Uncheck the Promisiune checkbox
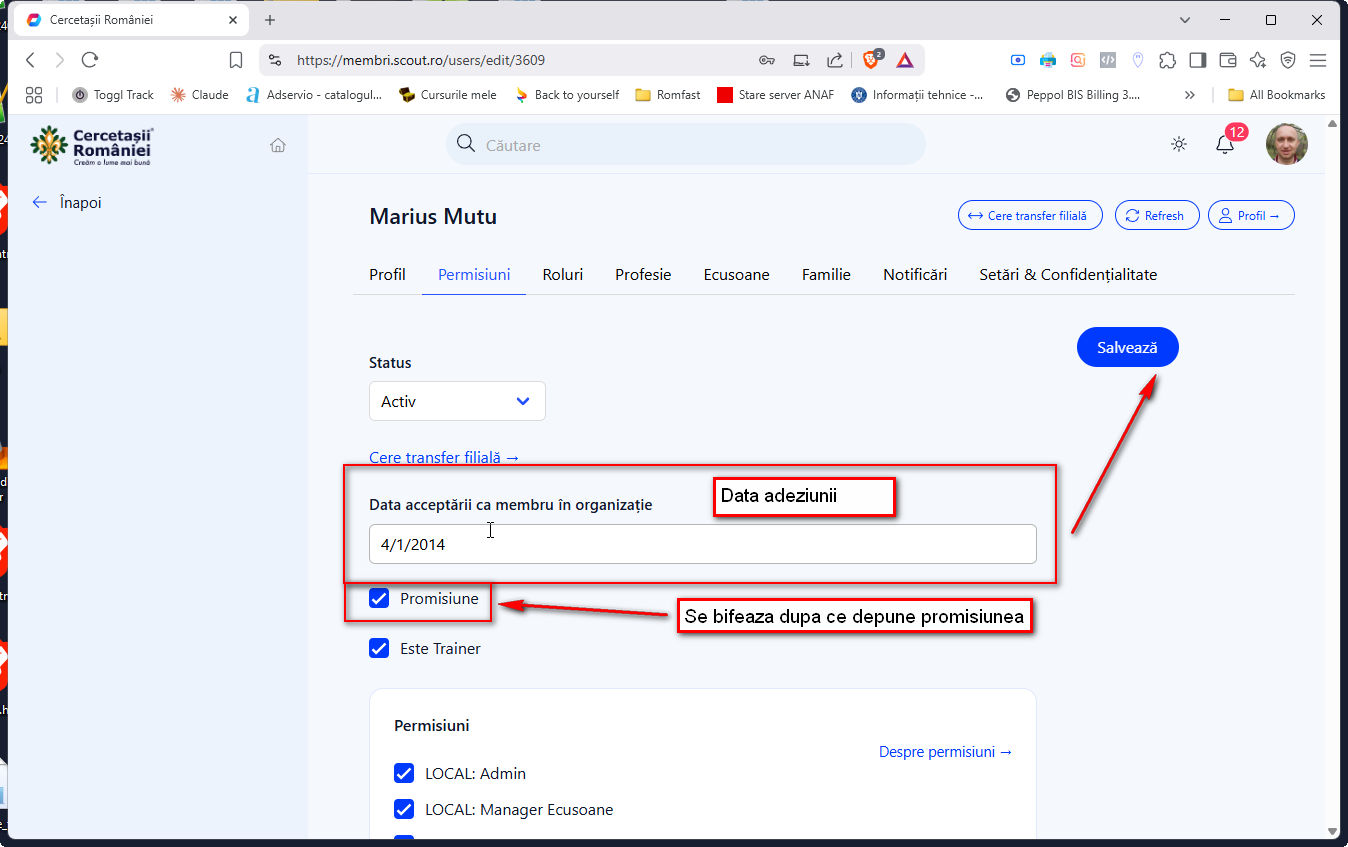The width and height of the screenshot is (1348, 847). pos(379,598)
